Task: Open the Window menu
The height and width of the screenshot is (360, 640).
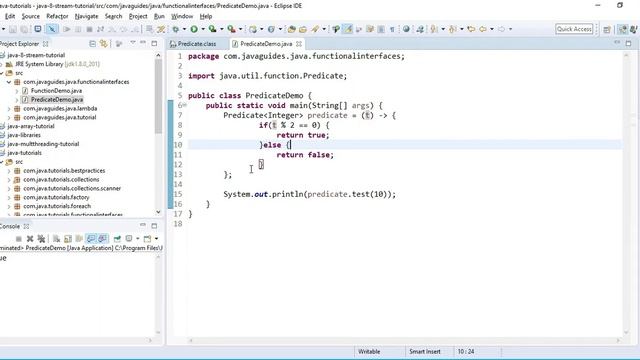Action: tap(182, 16)
